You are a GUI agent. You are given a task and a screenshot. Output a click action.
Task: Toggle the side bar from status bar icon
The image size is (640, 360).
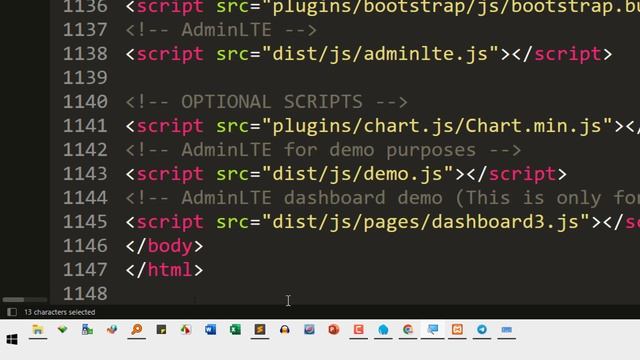coord(12,312)
